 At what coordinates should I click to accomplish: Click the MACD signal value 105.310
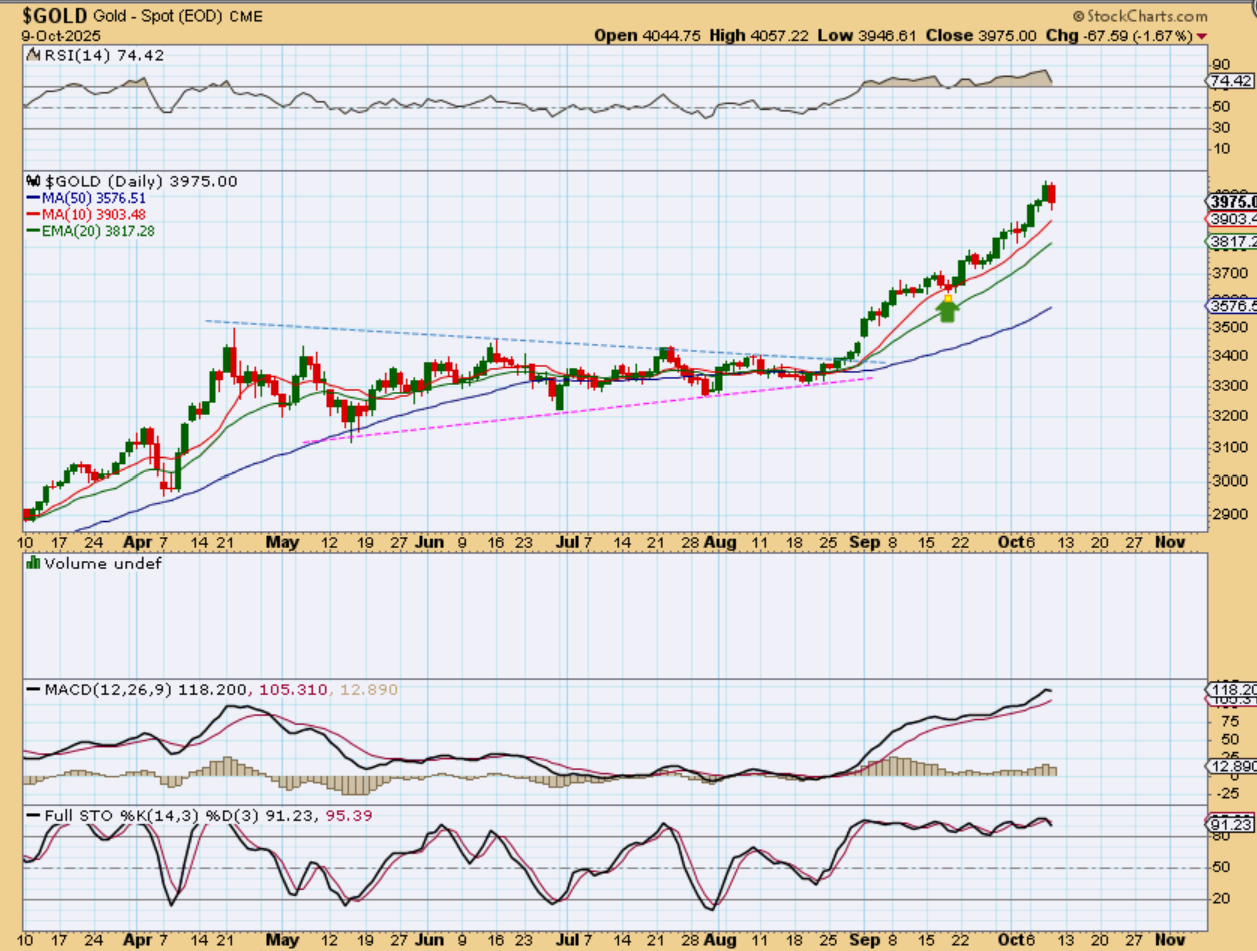point(295,690)
